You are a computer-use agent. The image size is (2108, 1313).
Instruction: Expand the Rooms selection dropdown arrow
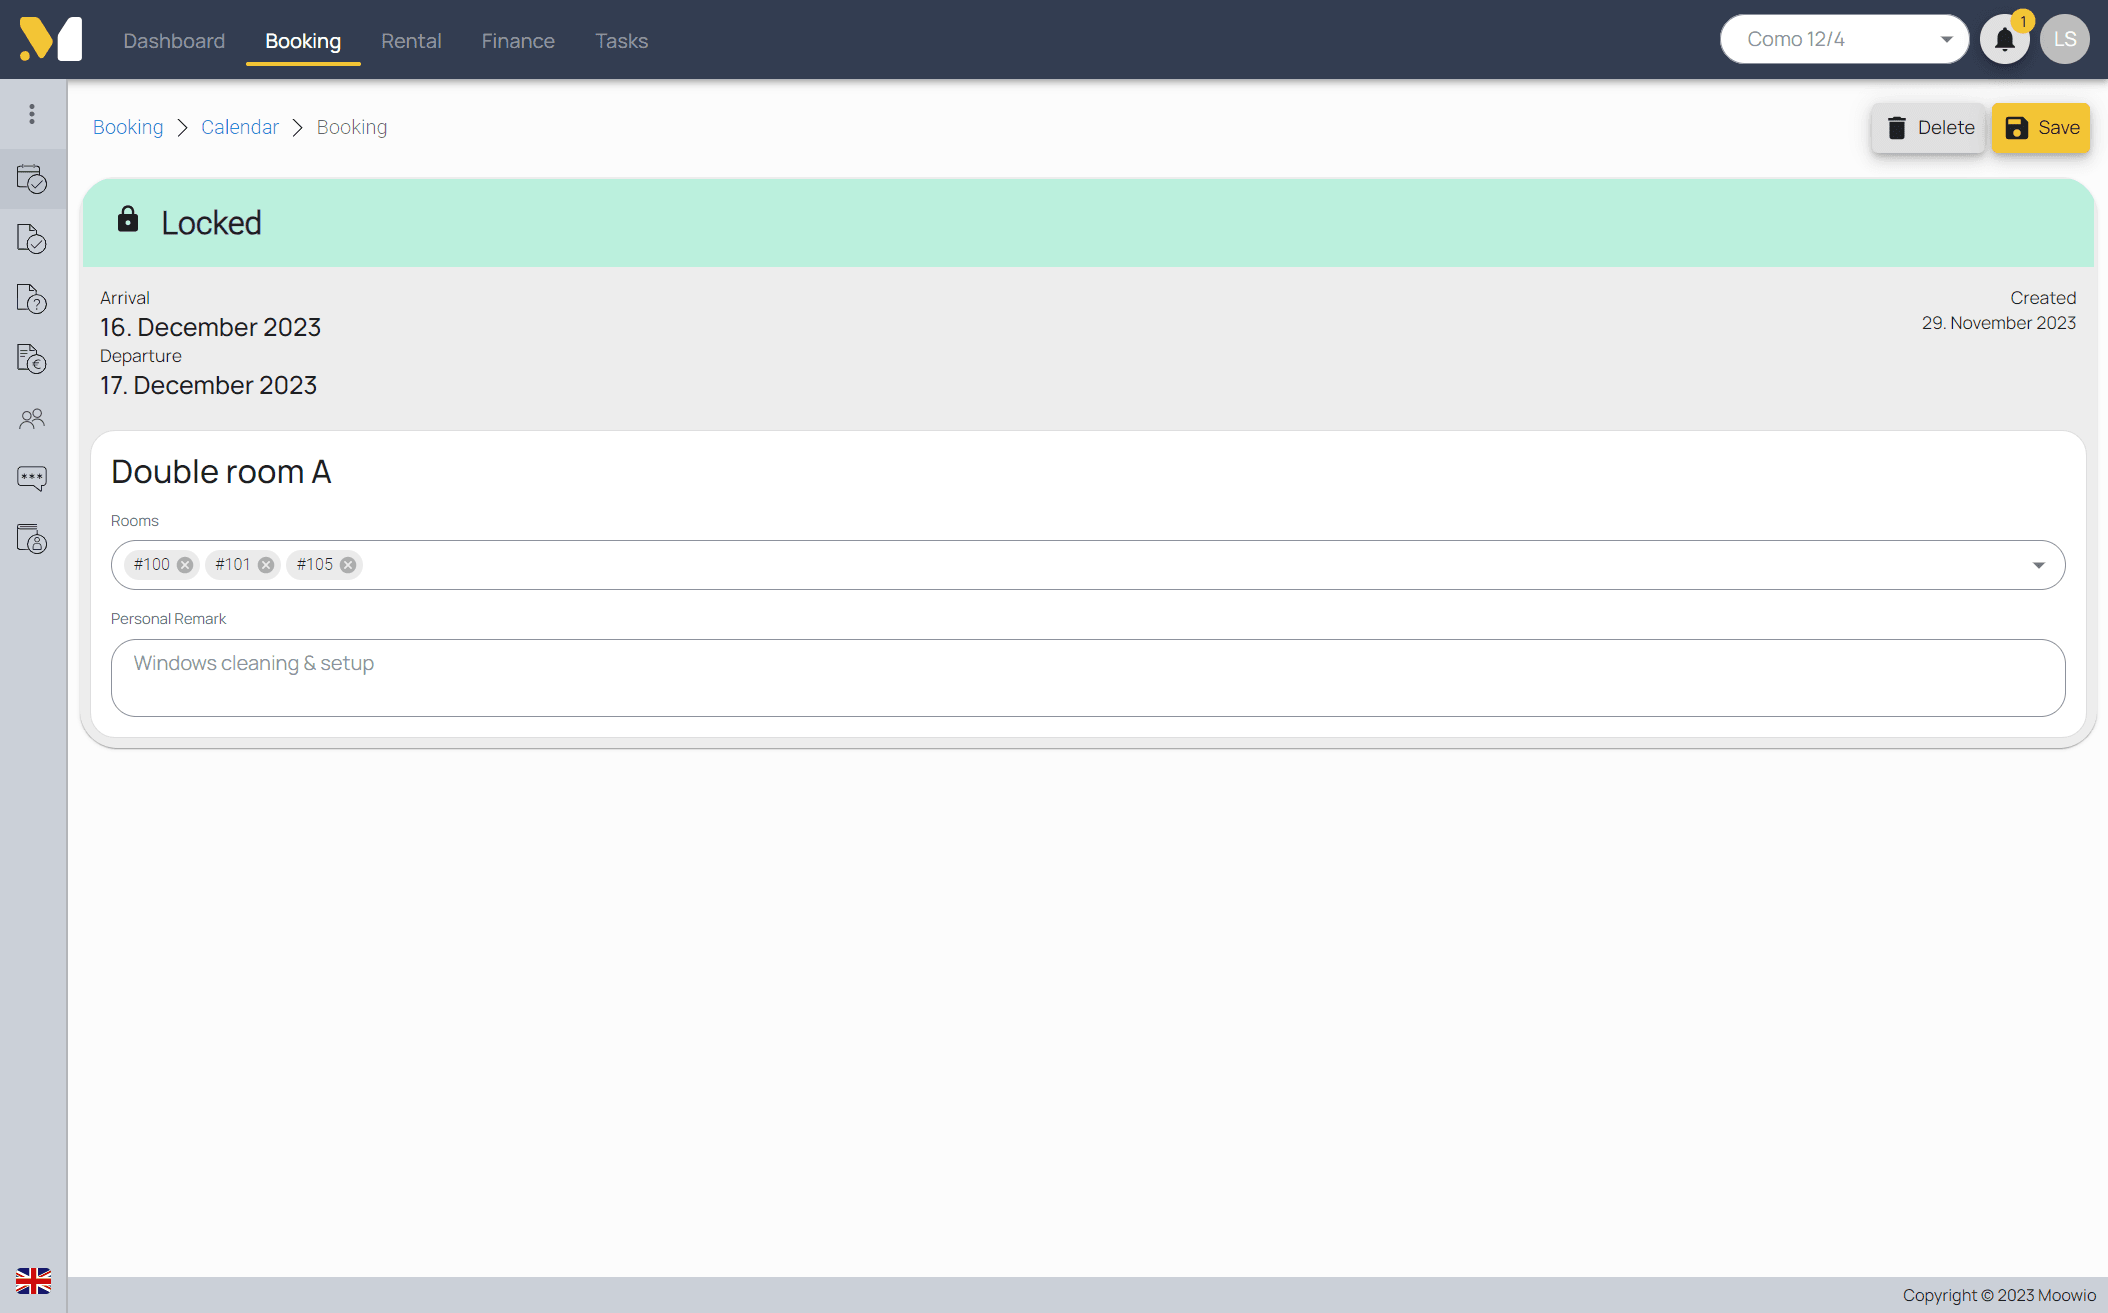[2038, 565]
